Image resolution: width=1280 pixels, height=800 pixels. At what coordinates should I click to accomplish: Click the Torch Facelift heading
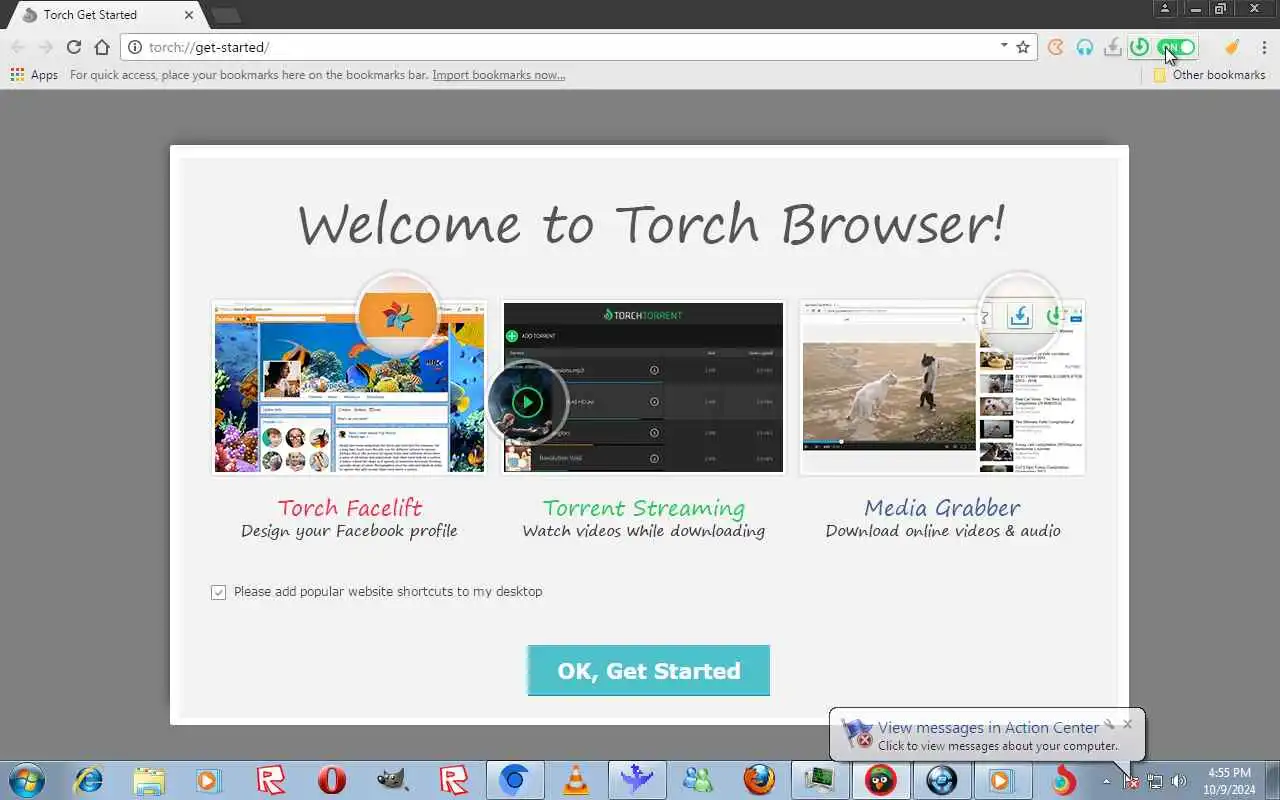click(350, 508)
